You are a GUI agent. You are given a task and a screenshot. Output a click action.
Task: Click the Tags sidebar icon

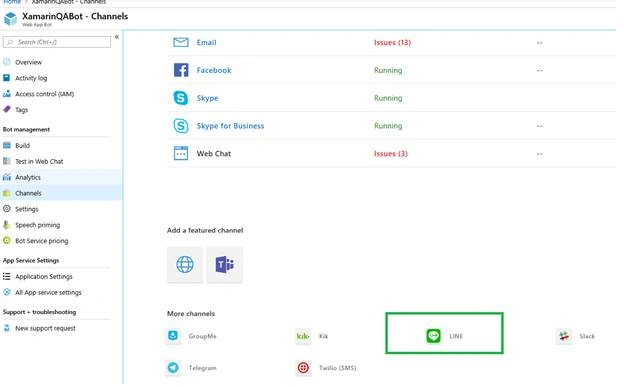pos(7,109)
